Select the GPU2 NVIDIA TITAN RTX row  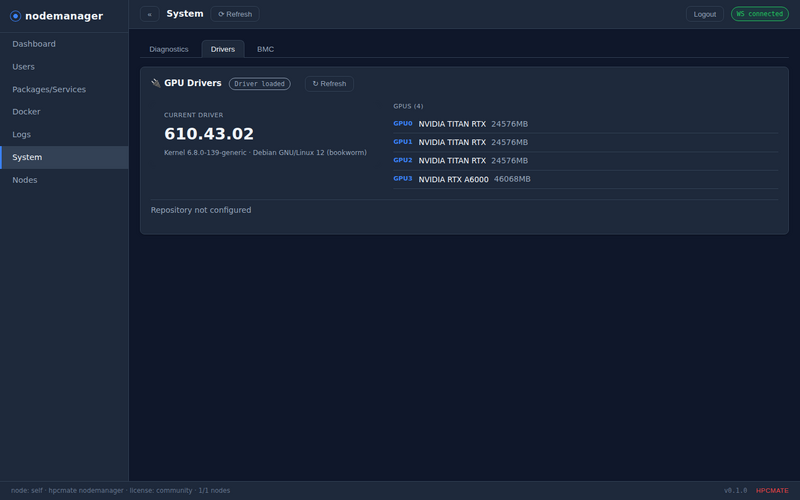[x=586, y=161]
